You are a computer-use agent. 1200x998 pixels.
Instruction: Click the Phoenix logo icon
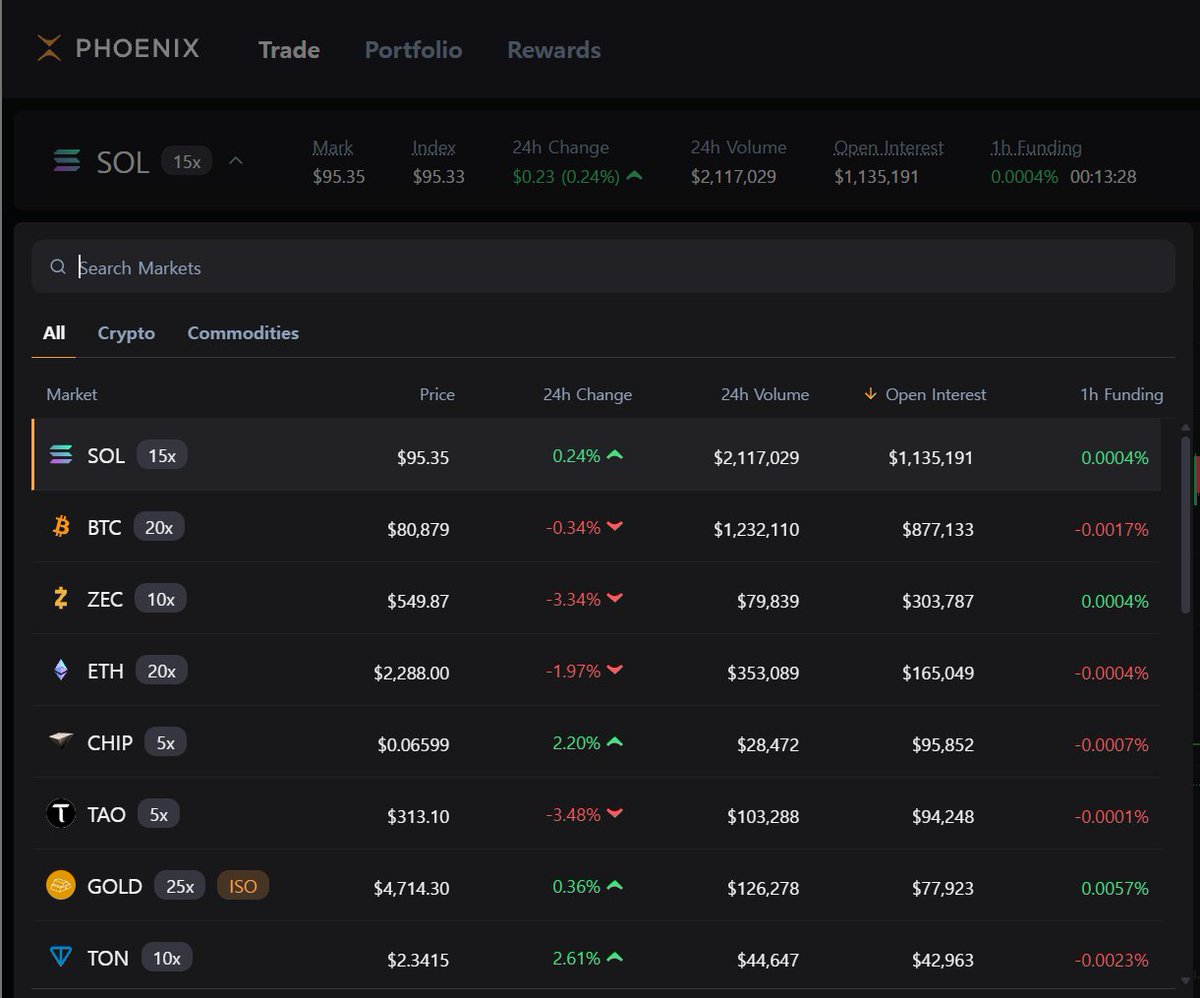point(49,48)
